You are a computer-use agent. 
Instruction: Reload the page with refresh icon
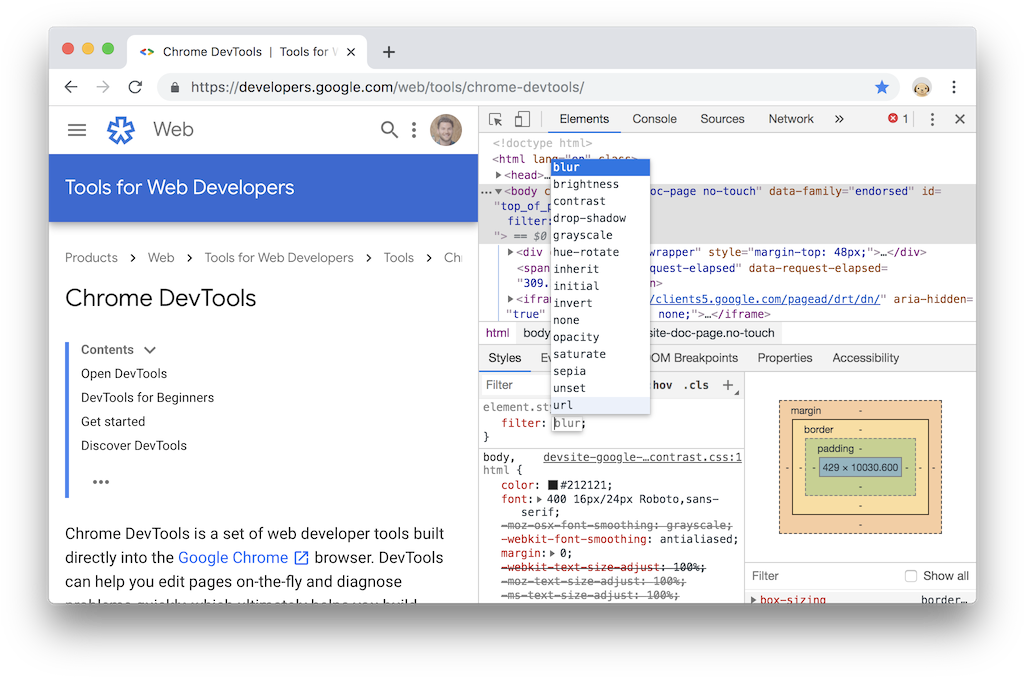tap(135, 87)
